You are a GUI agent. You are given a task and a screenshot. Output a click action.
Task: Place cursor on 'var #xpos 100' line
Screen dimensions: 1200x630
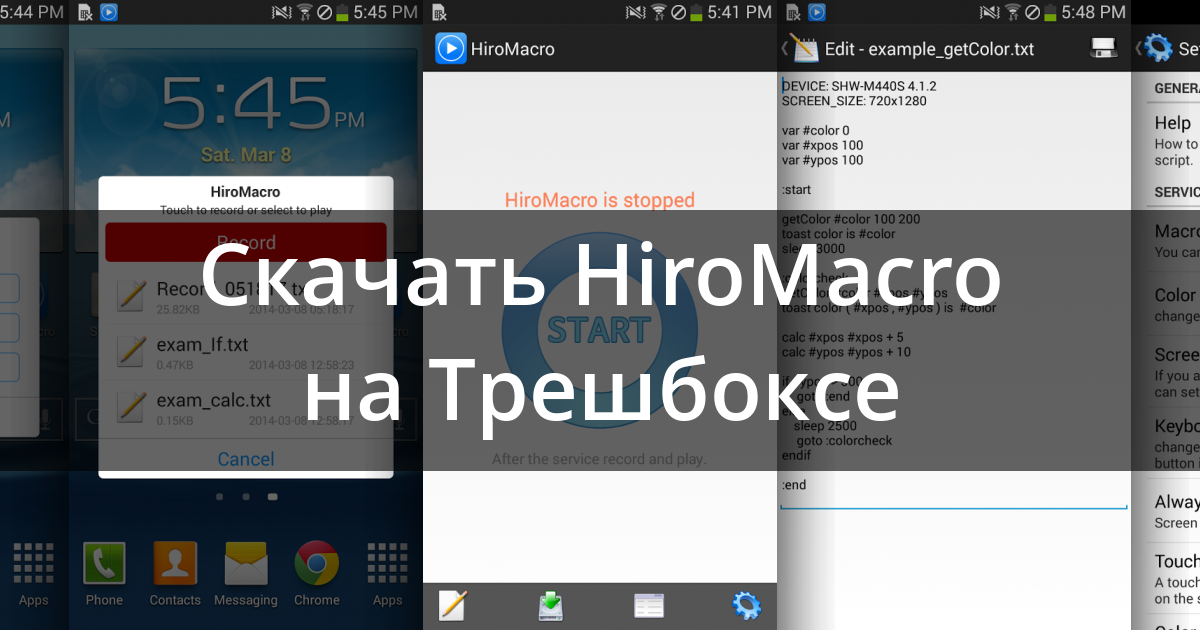[x=822, y=145]
